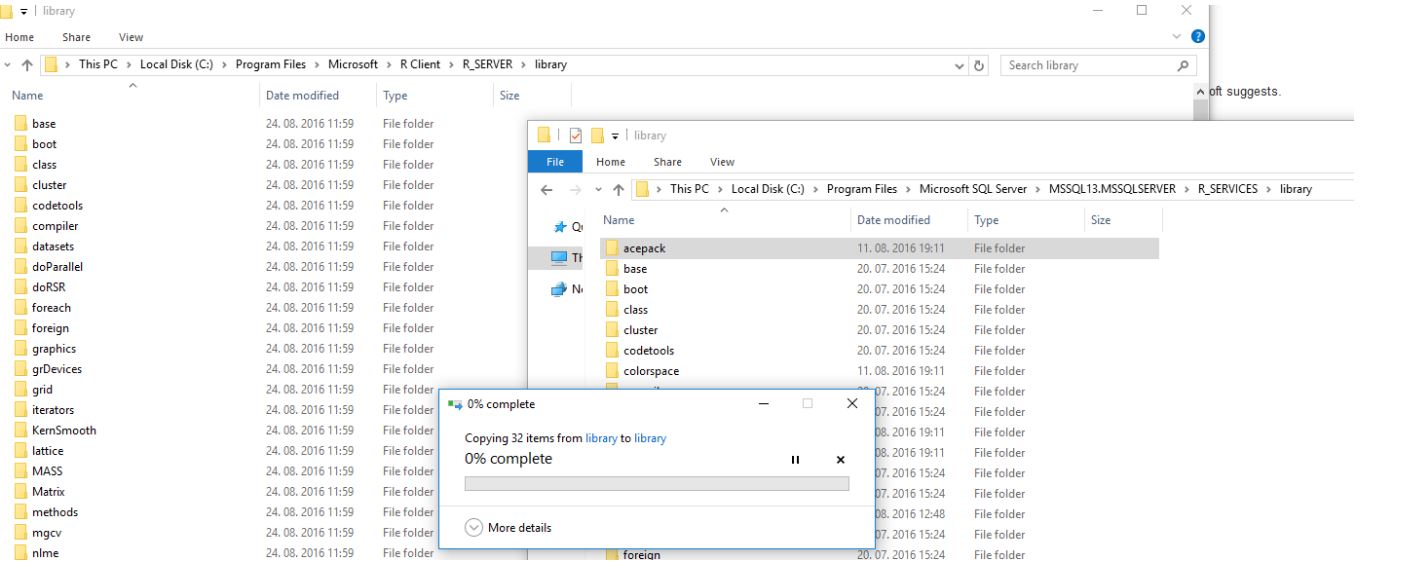Expand More details in copy dialog
Image resolution: width=1408 pixels, height=580 pixels.
tap(509, 528)
